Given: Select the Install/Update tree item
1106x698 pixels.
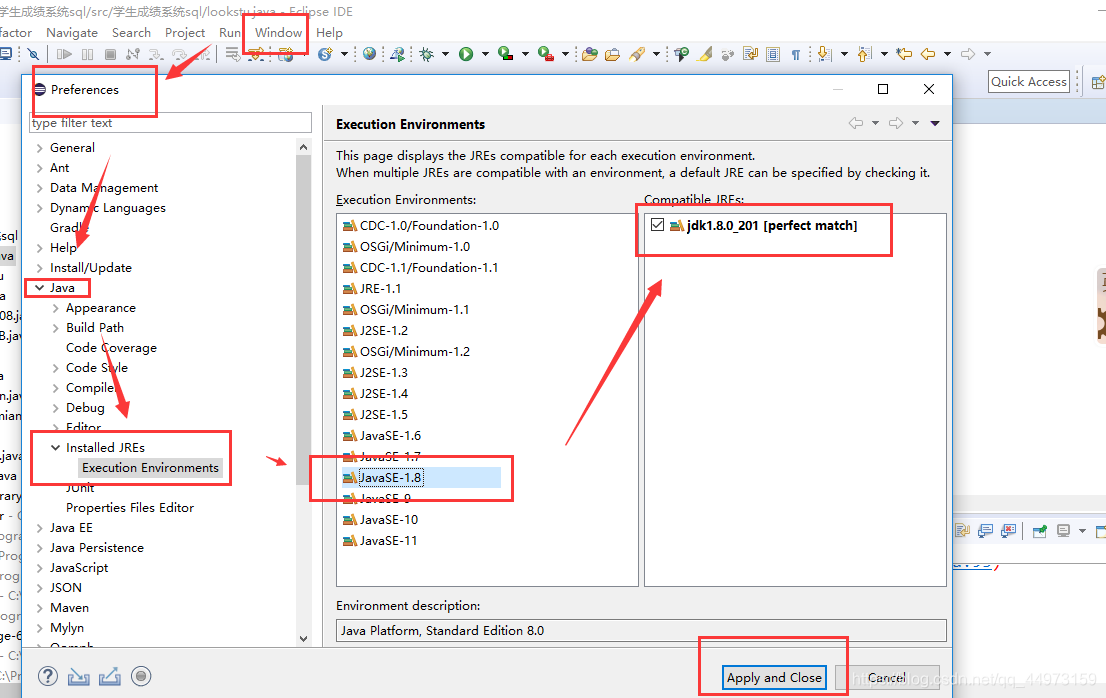Looking at the screenshot, I should (91, 268).
